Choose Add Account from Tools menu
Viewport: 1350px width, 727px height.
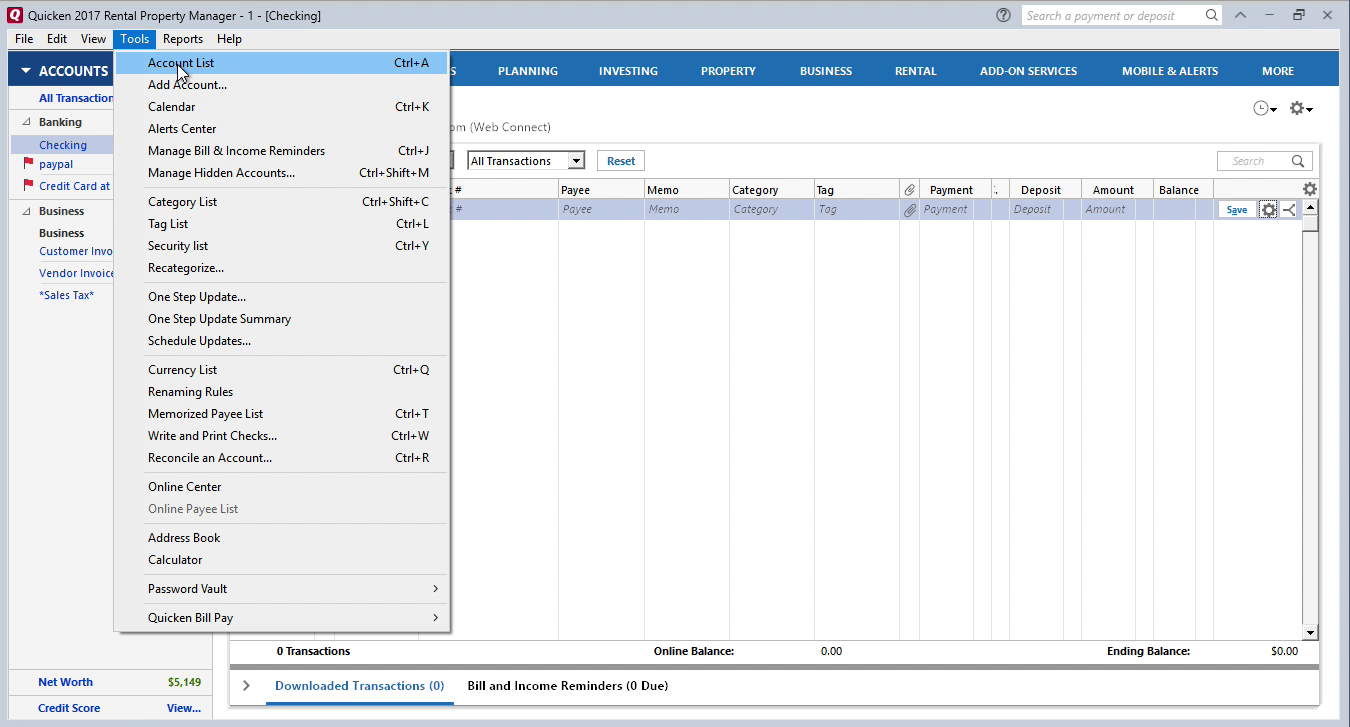pyautogui.click(x=281, y=85)
